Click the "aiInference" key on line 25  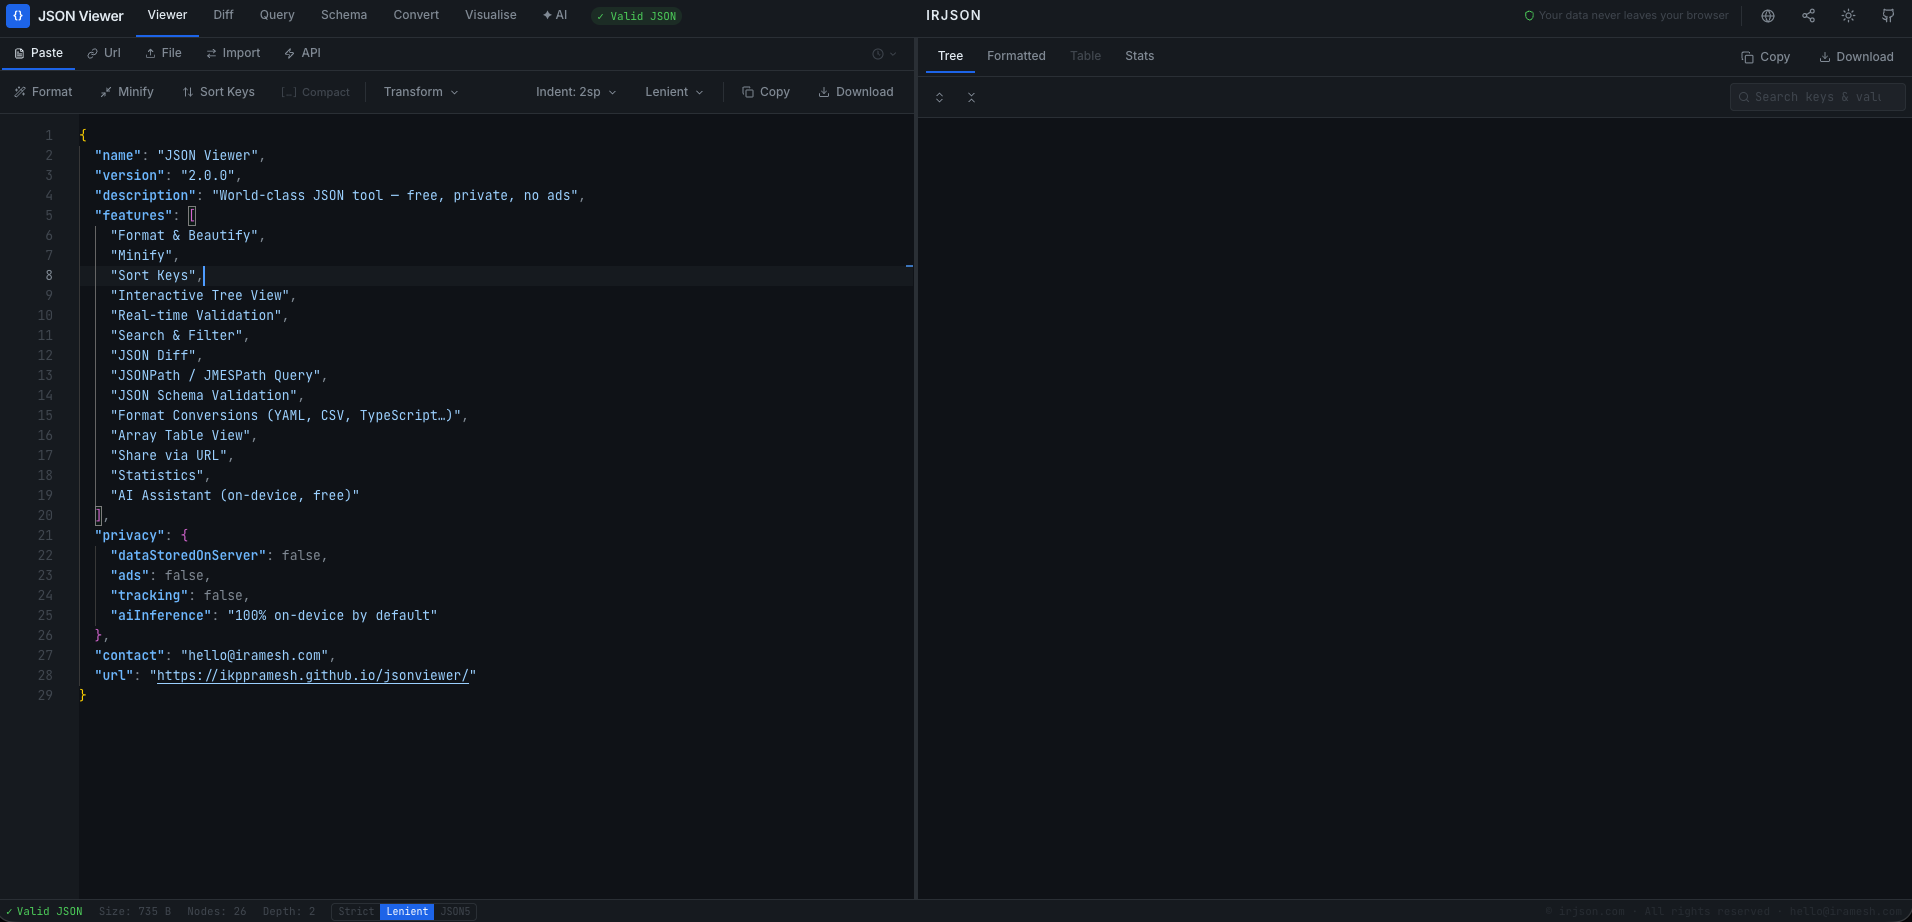161,615
